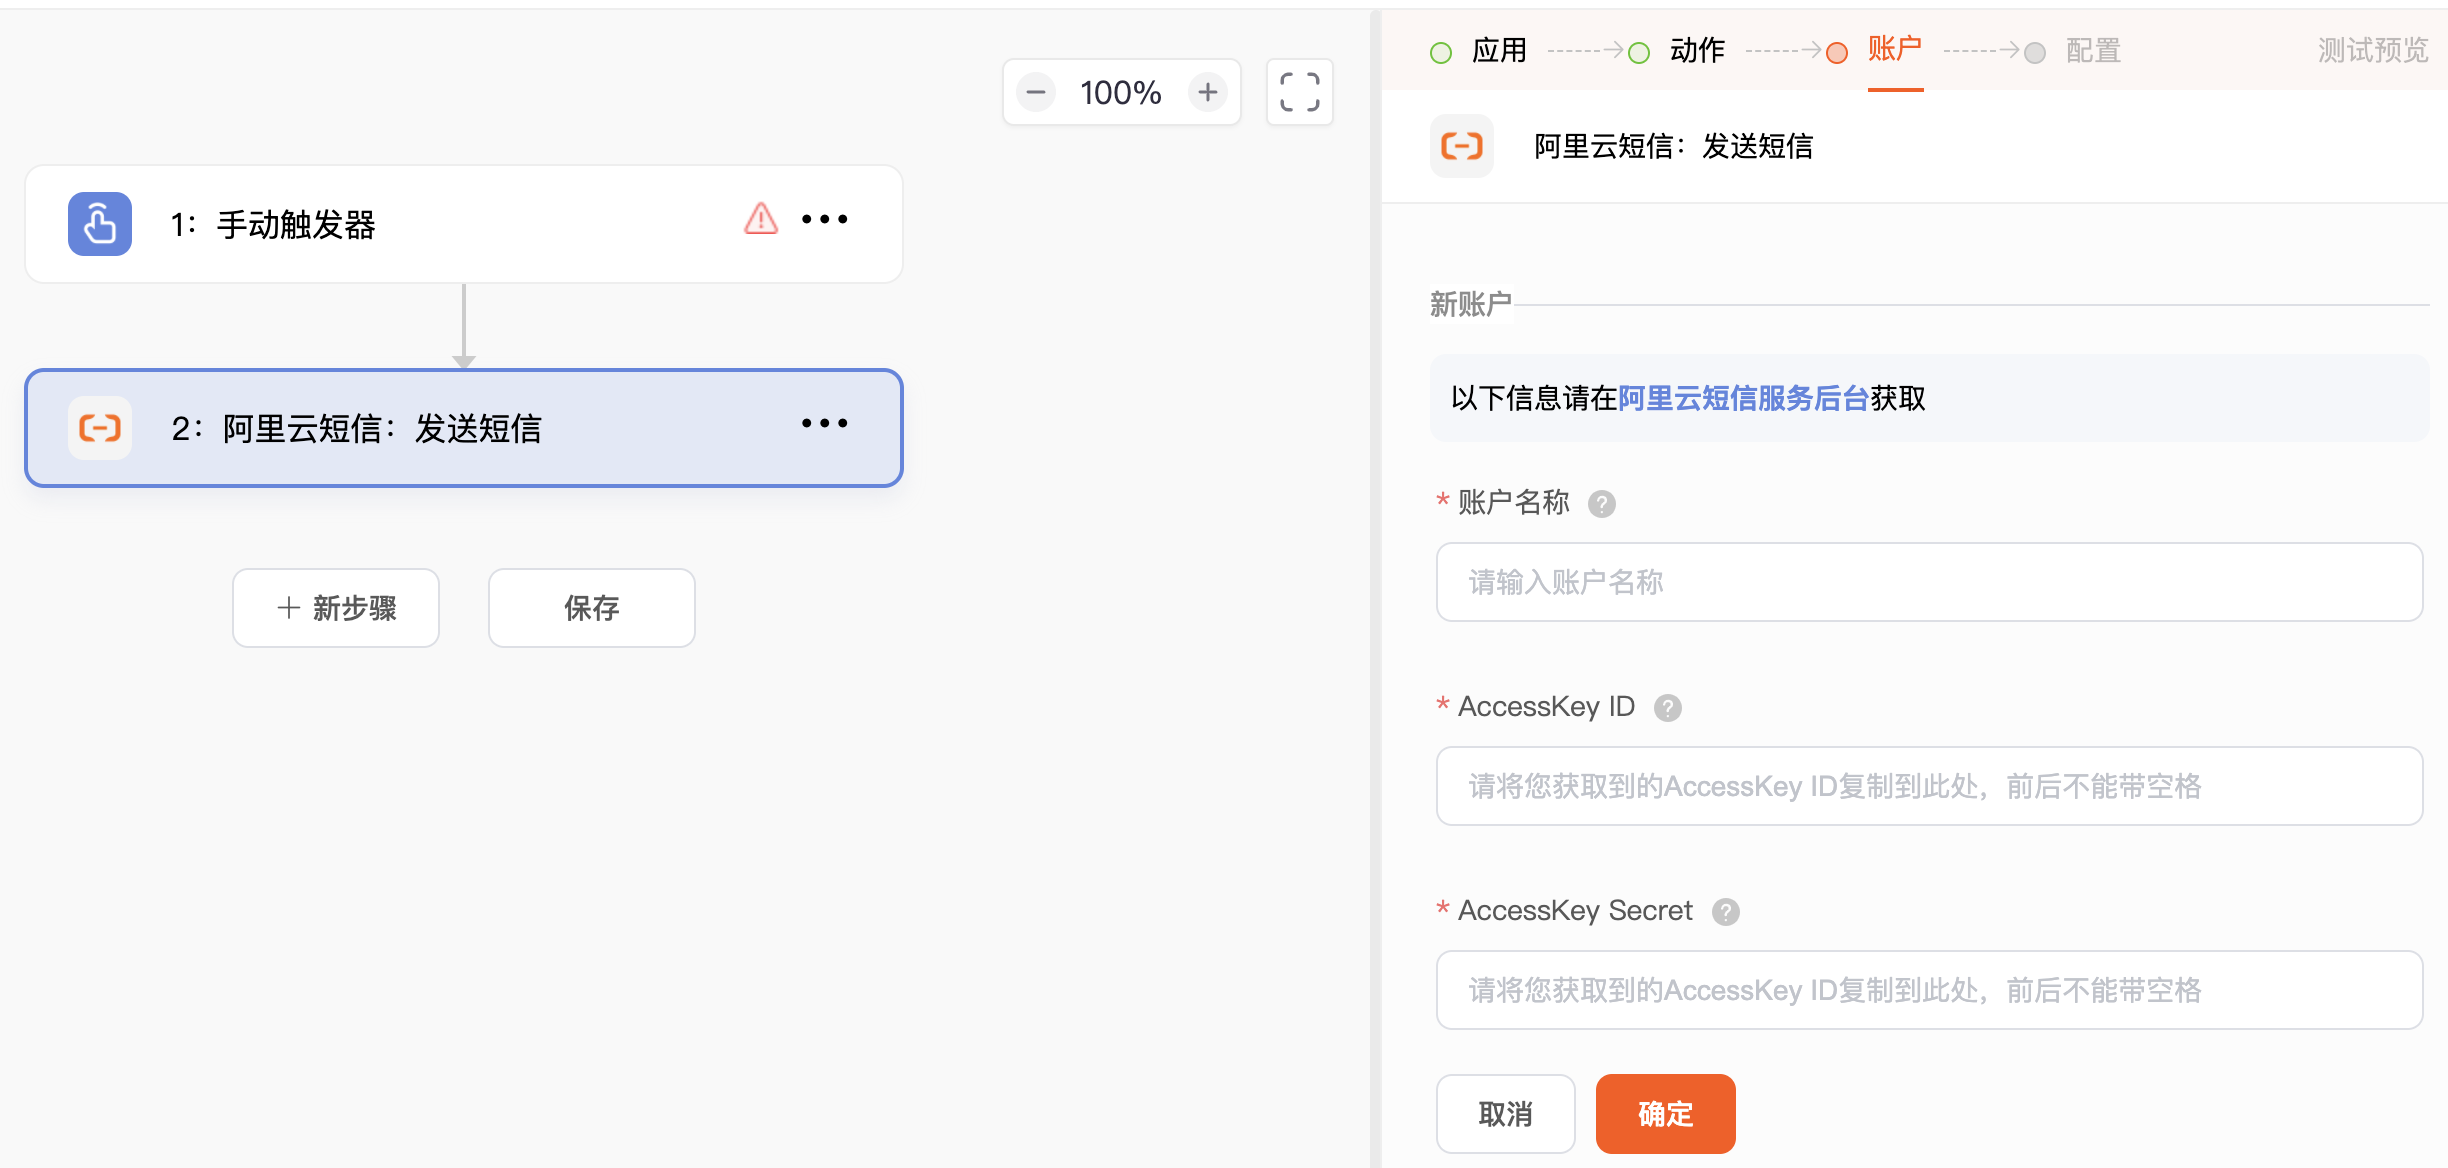Click the 保存 button
This screenshot has width=2448, height=1168.
[x=592, y=608]
